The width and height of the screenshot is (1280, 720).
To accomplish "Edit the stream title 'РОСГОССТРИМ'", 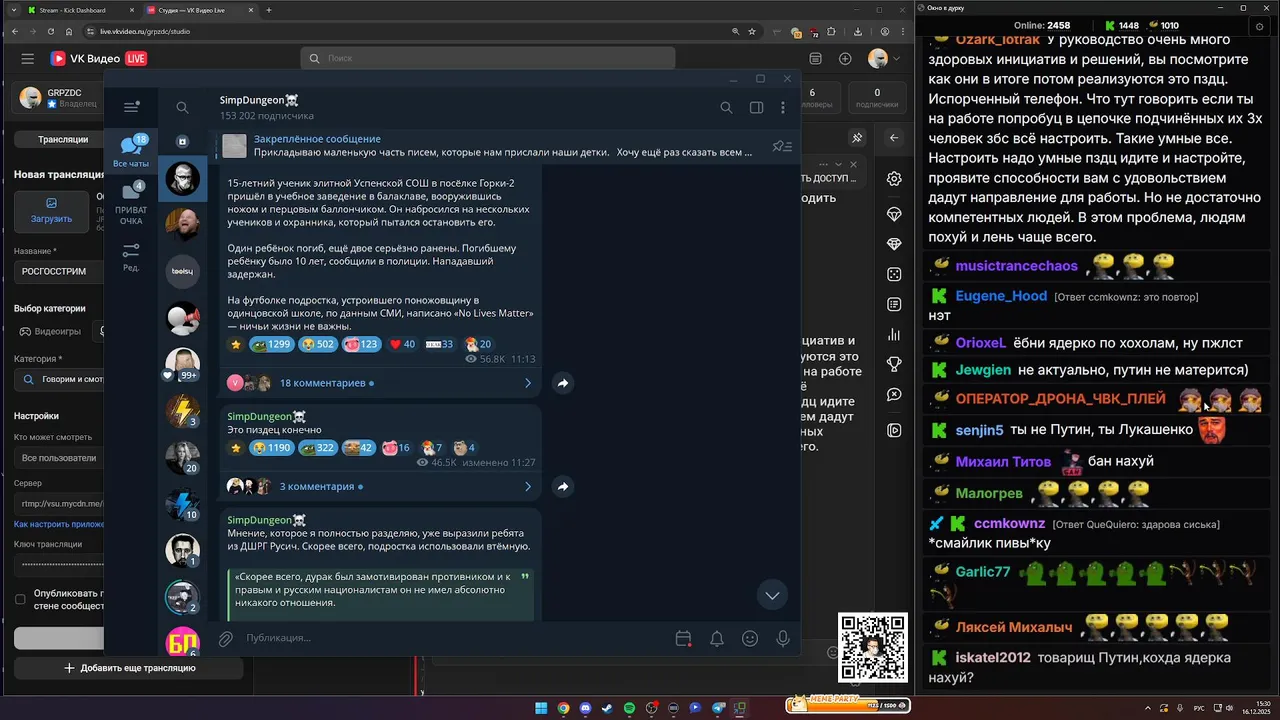I will 60,271.
